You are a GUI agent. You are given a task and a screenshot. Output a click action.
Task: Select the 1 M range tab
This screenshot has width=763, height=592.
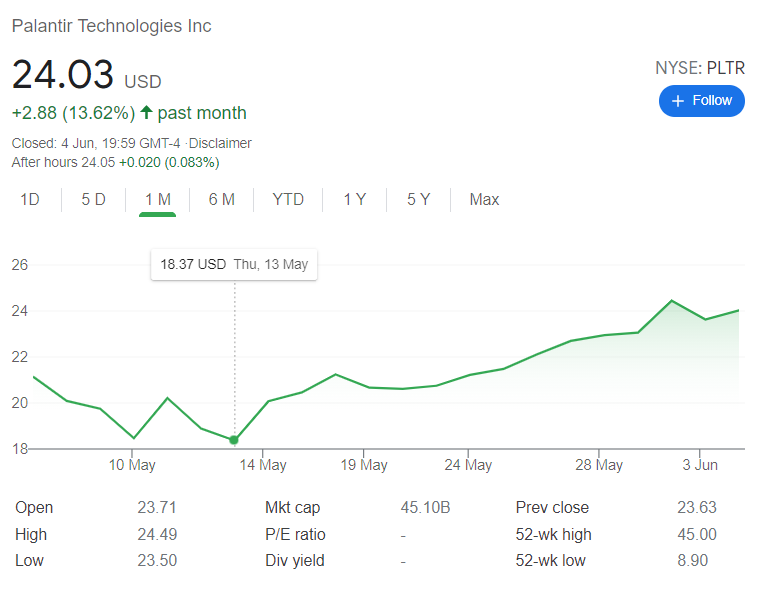tap(158, 199)
